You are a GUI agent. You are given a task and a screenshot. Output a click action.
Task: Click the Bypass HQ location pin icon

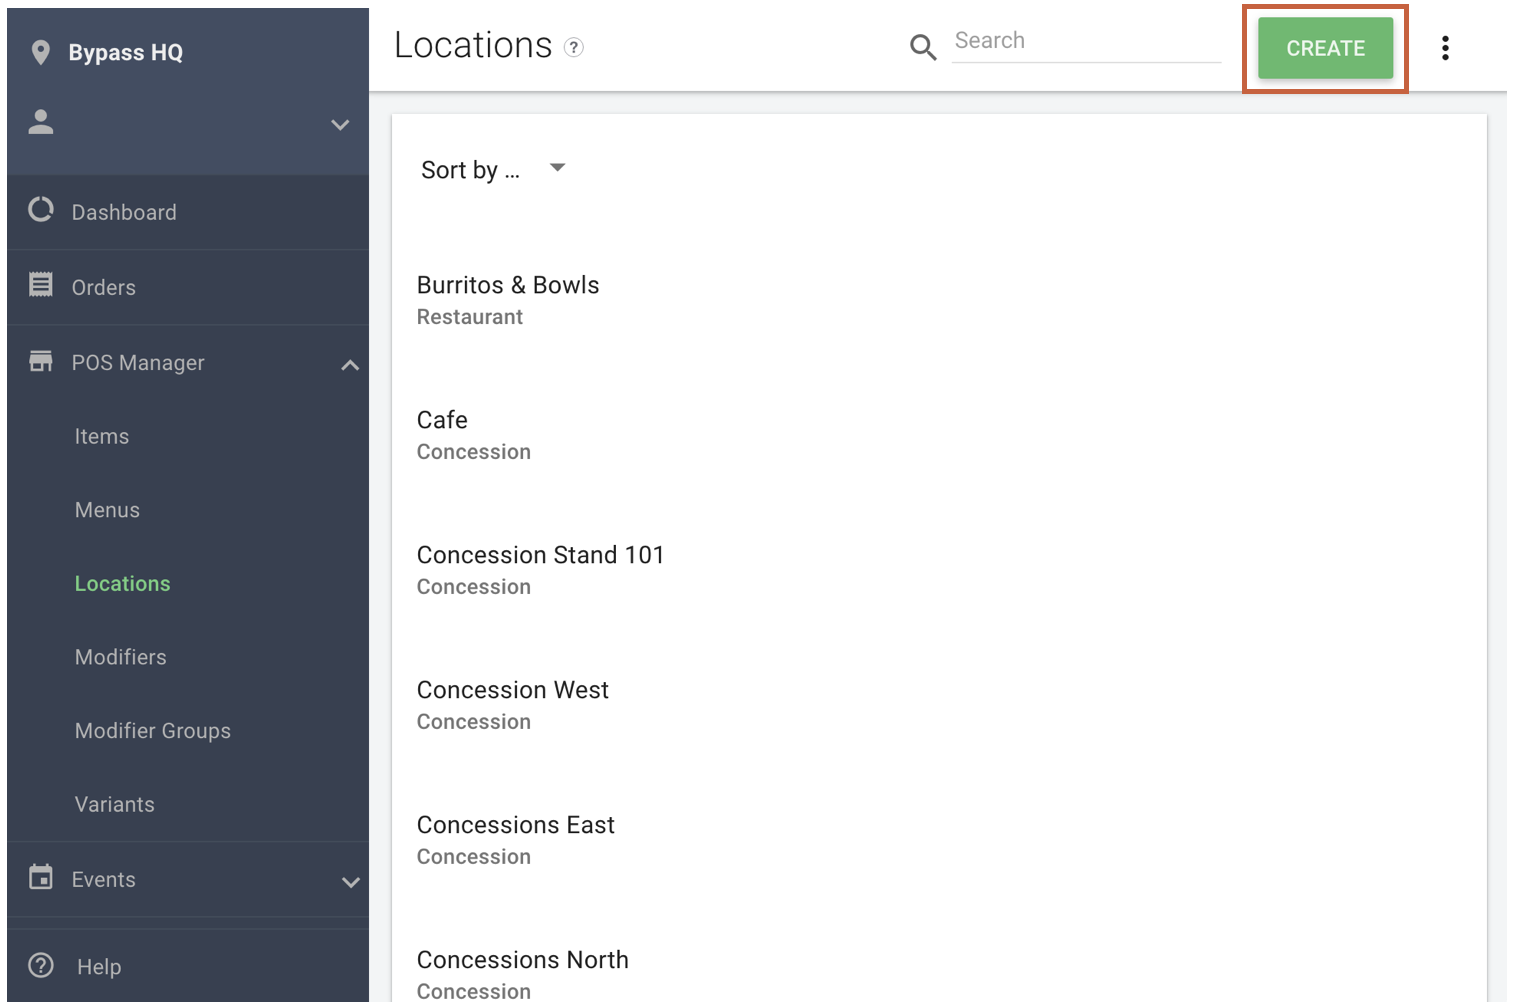click(x=40, y=52)
